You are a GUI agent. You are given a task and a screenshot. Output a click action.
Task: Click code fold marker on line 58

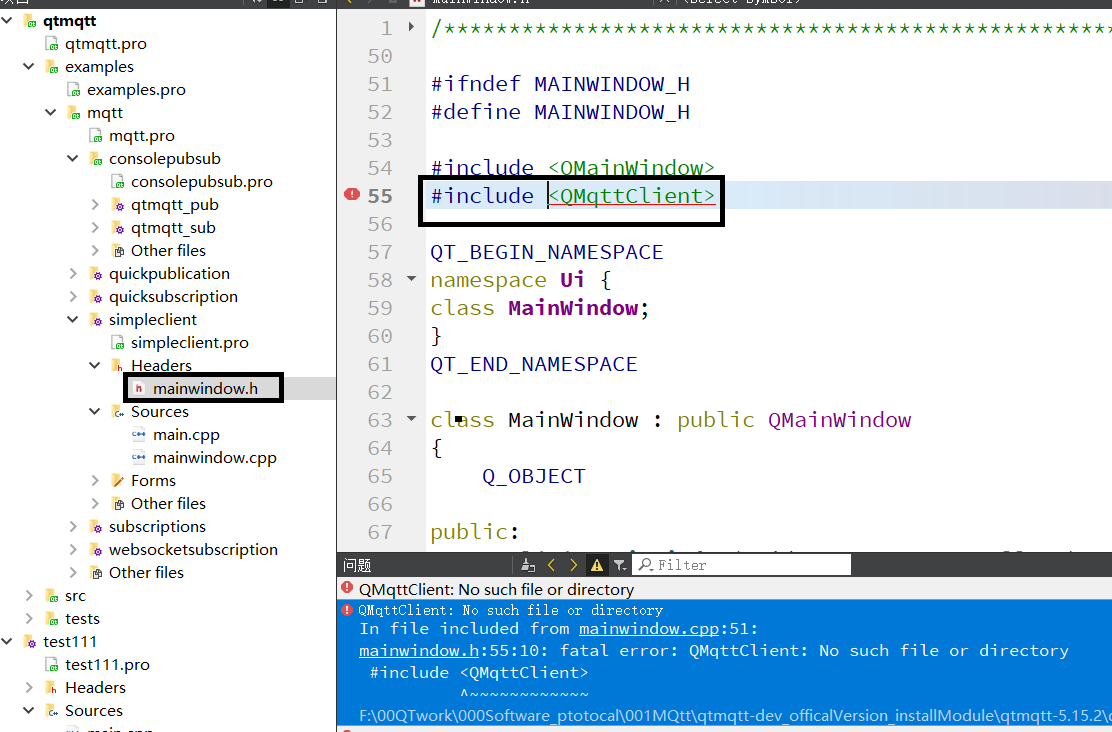click(410, 280)
